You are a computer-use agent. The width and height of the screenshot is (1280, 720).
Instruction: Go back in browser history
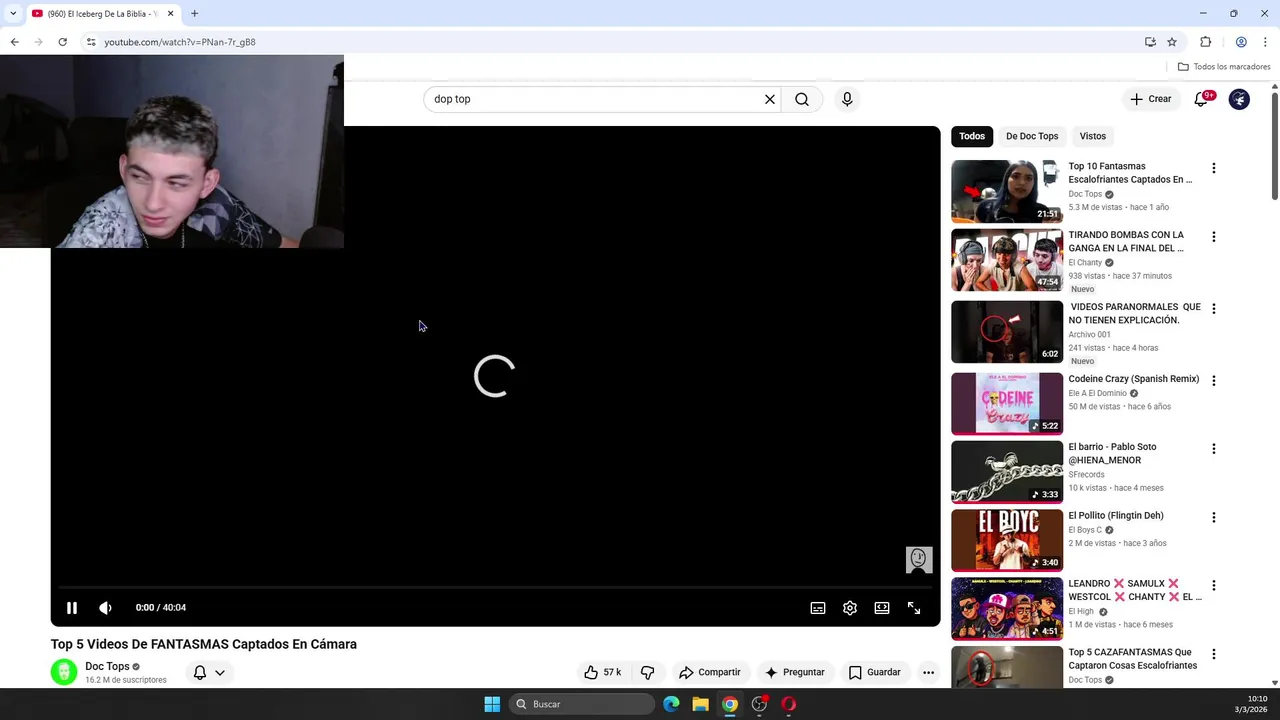14,42
